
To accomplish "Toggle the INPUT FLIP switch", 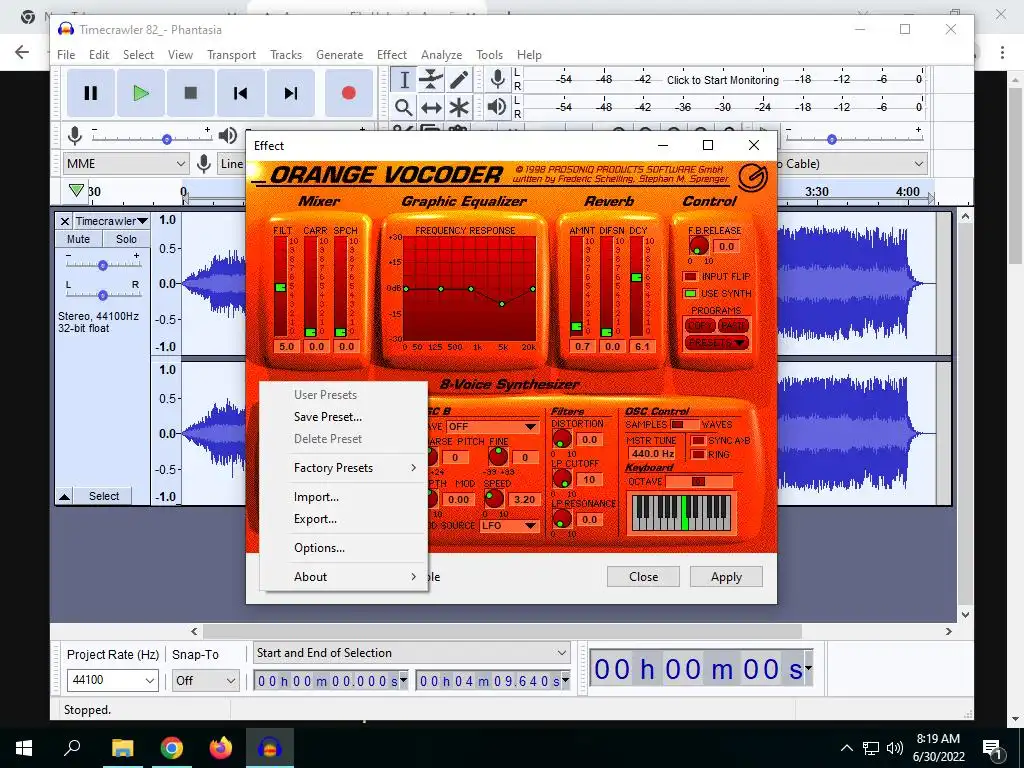I will pos(690,276).
